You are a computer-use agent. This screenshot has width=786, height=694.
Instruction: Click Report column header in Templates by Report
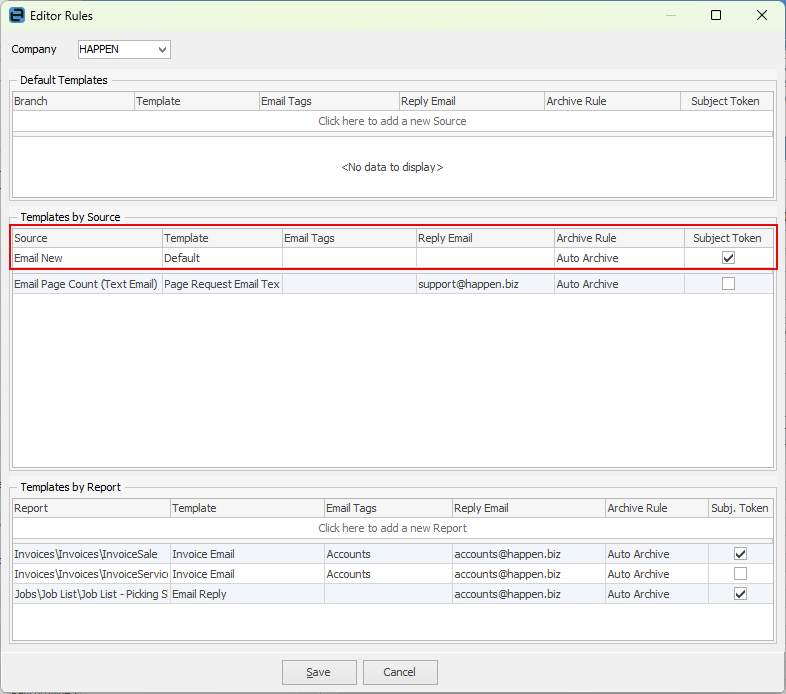coord(92,508)
